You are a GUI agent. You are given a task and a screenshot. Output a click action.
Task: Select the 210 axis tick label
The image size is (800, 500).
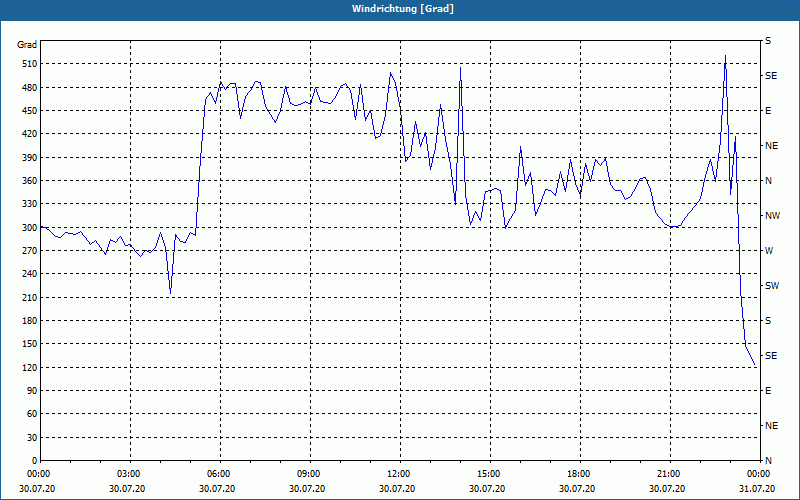pos(30,297)
